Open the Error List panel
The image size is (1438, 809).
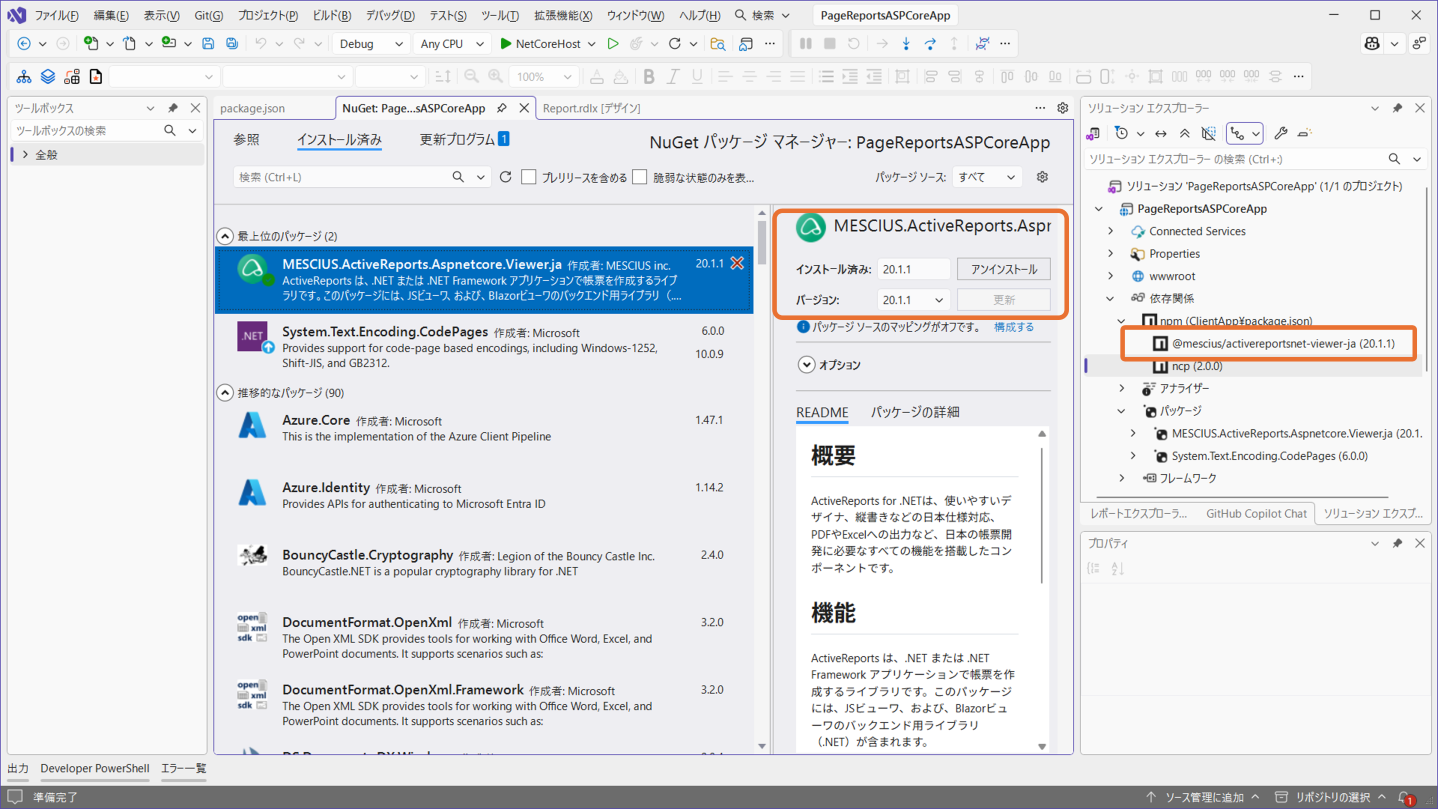pos(183,769)
